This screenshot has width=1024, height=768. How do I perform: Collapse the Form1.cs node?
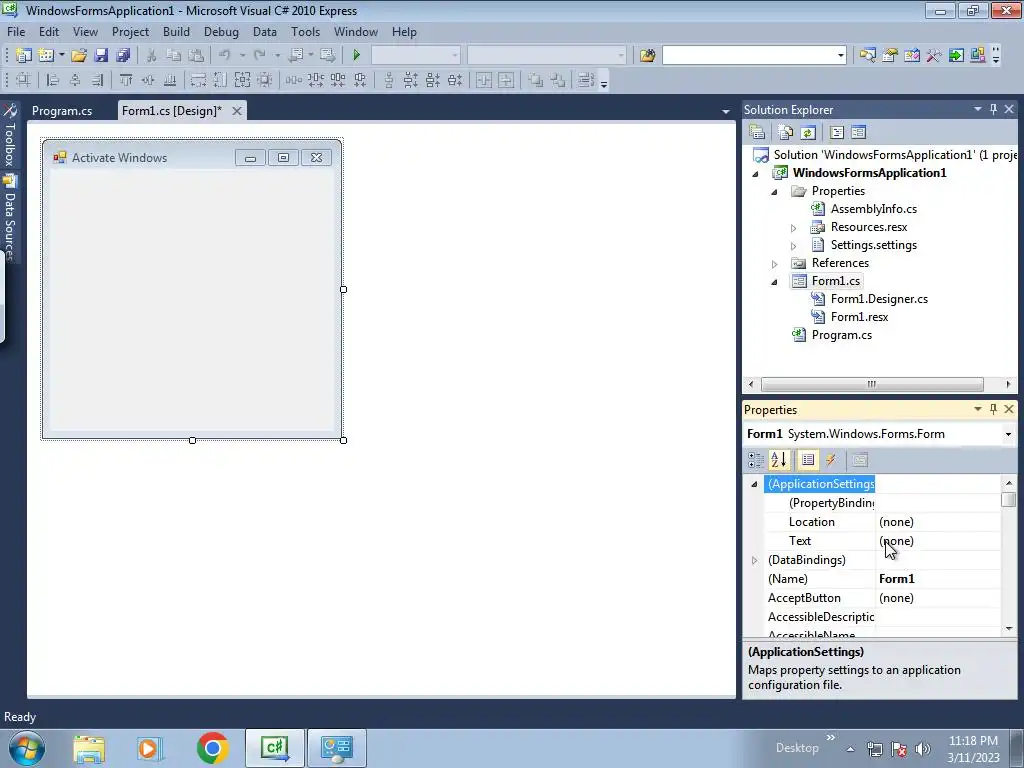tap(775, 282)
